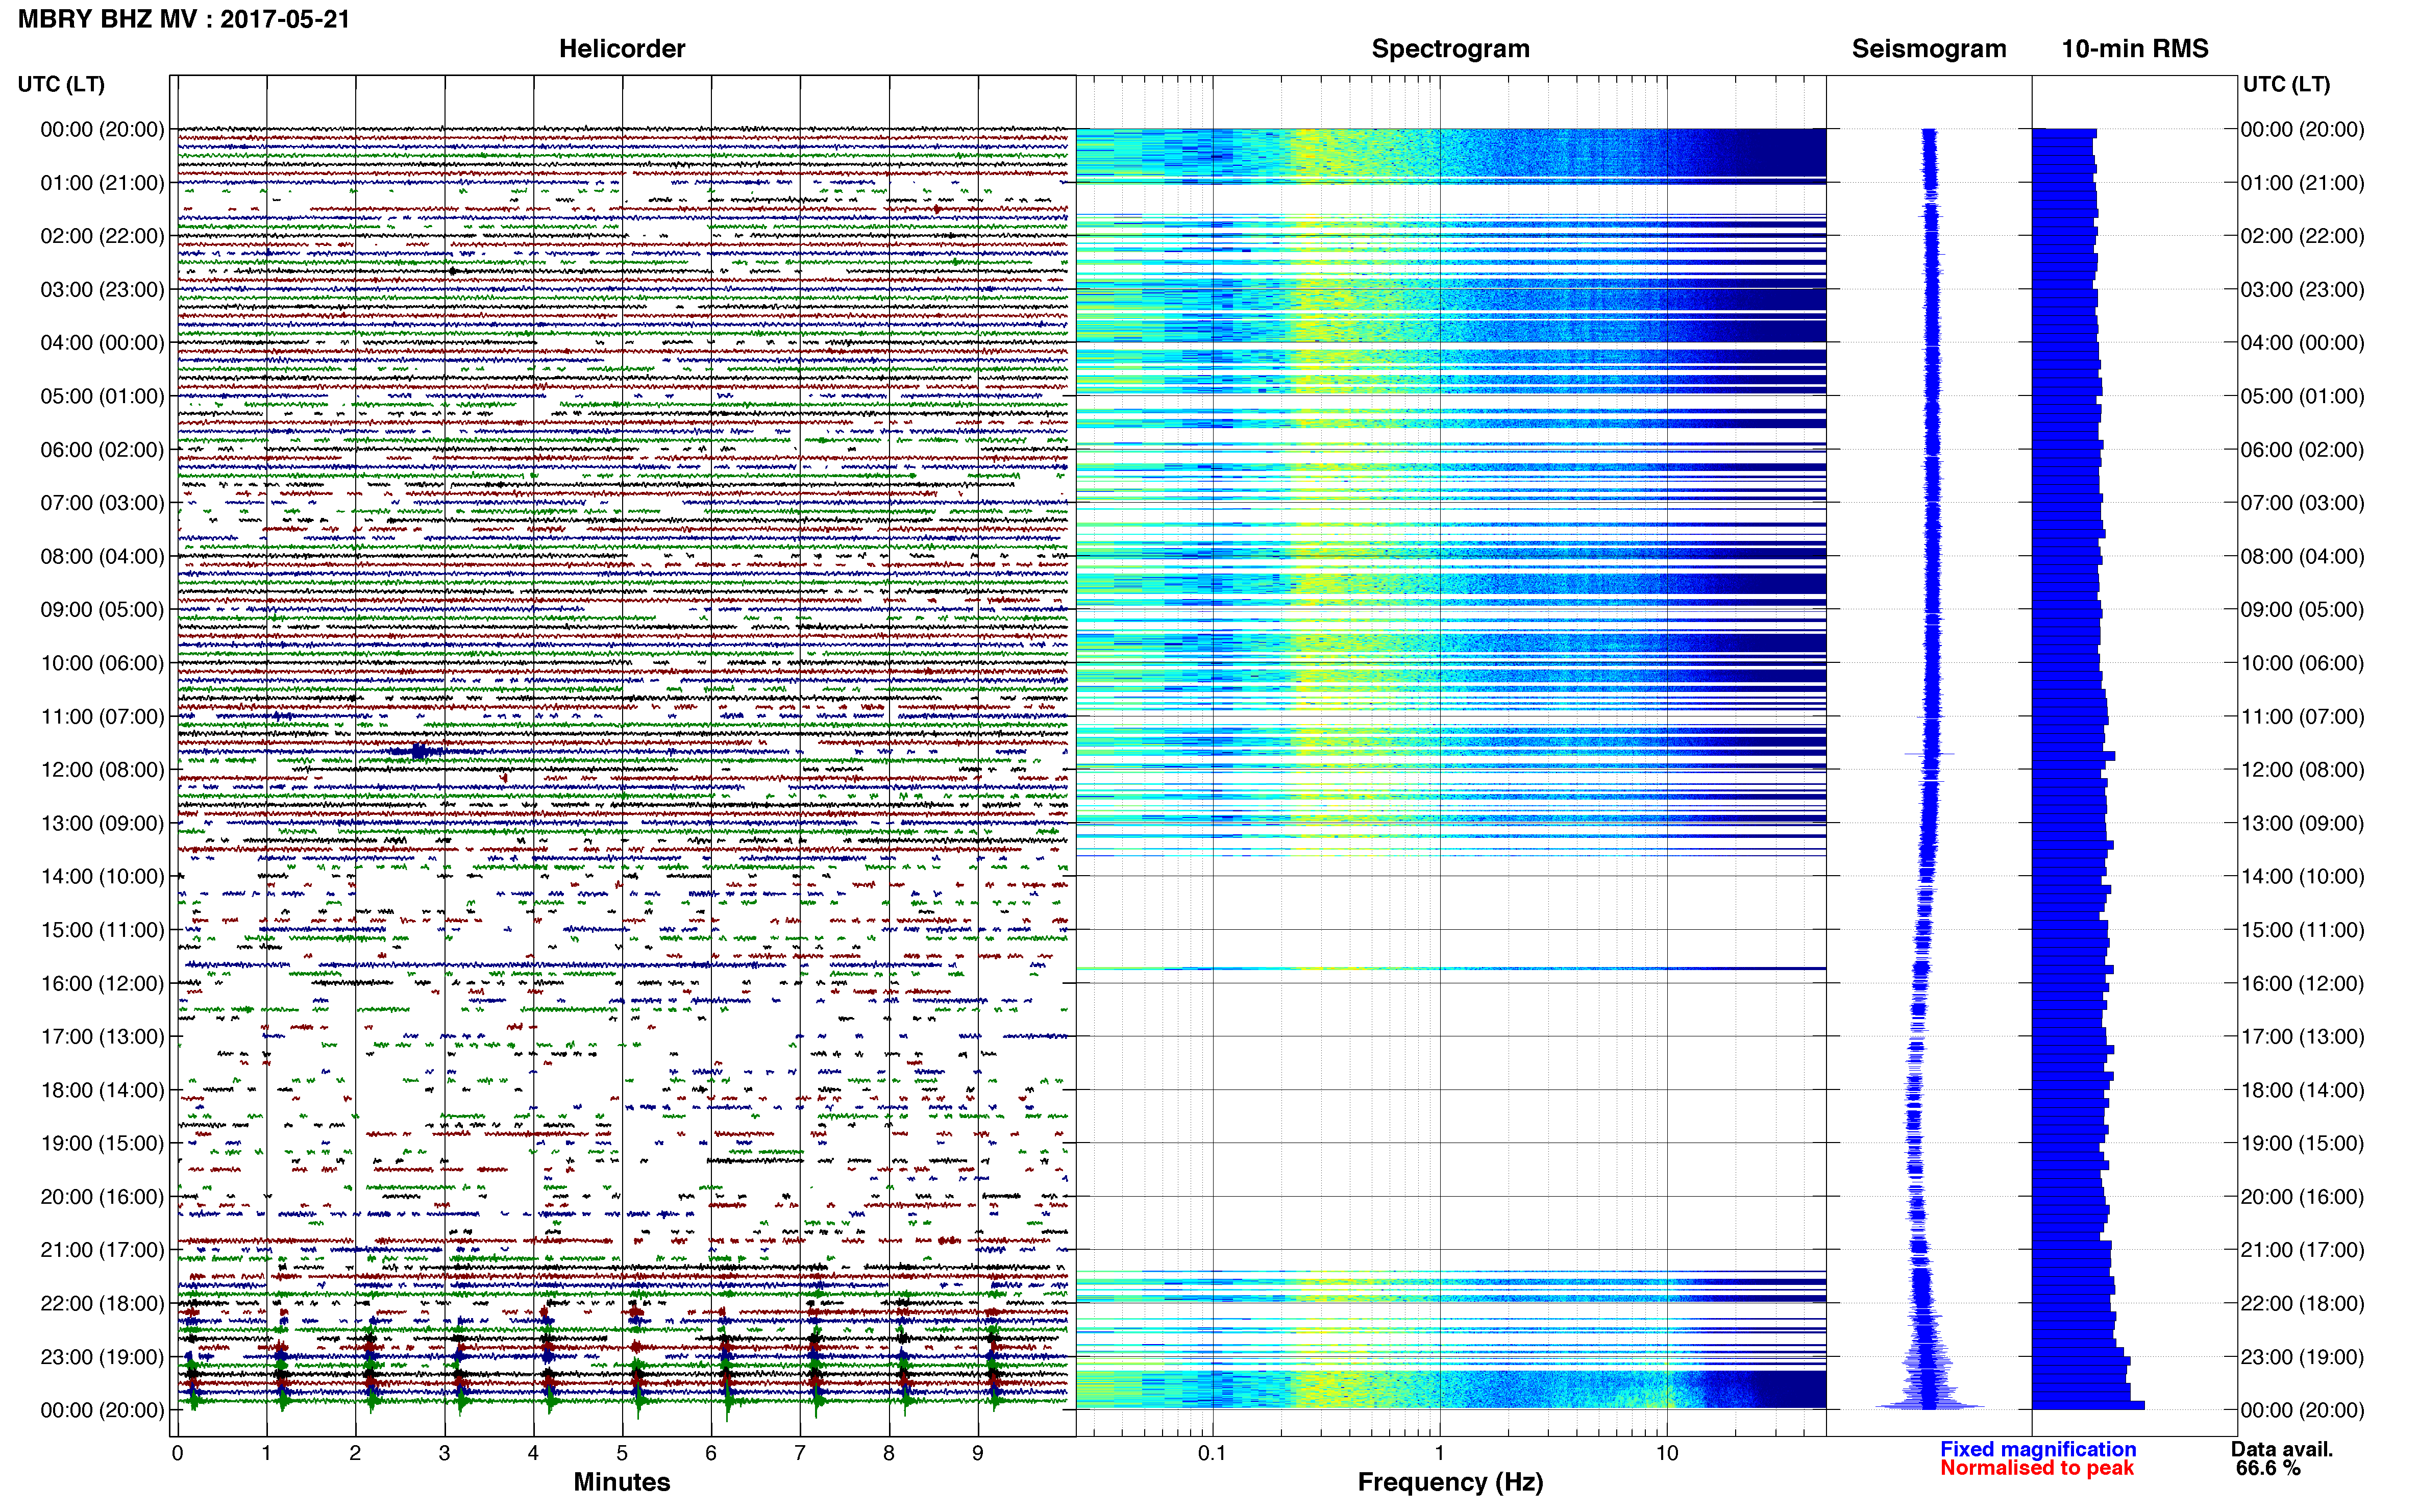Click left time label 20:00 (16:00)
The width and height of the screenshot is (2419, 1512).
click(x=102, y=1196)
